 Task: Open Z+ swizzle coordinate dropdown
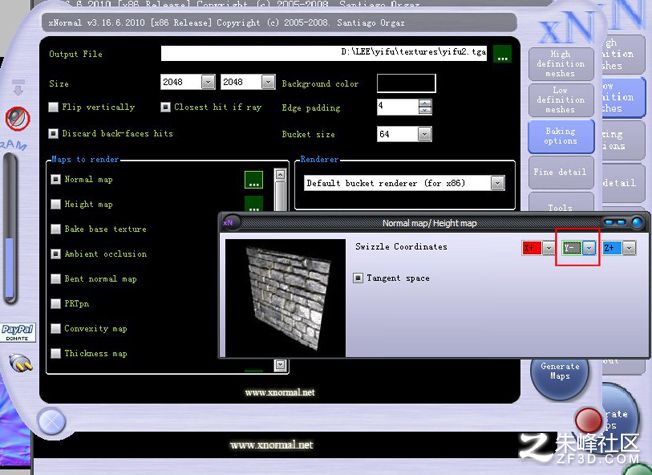(629, 248)
